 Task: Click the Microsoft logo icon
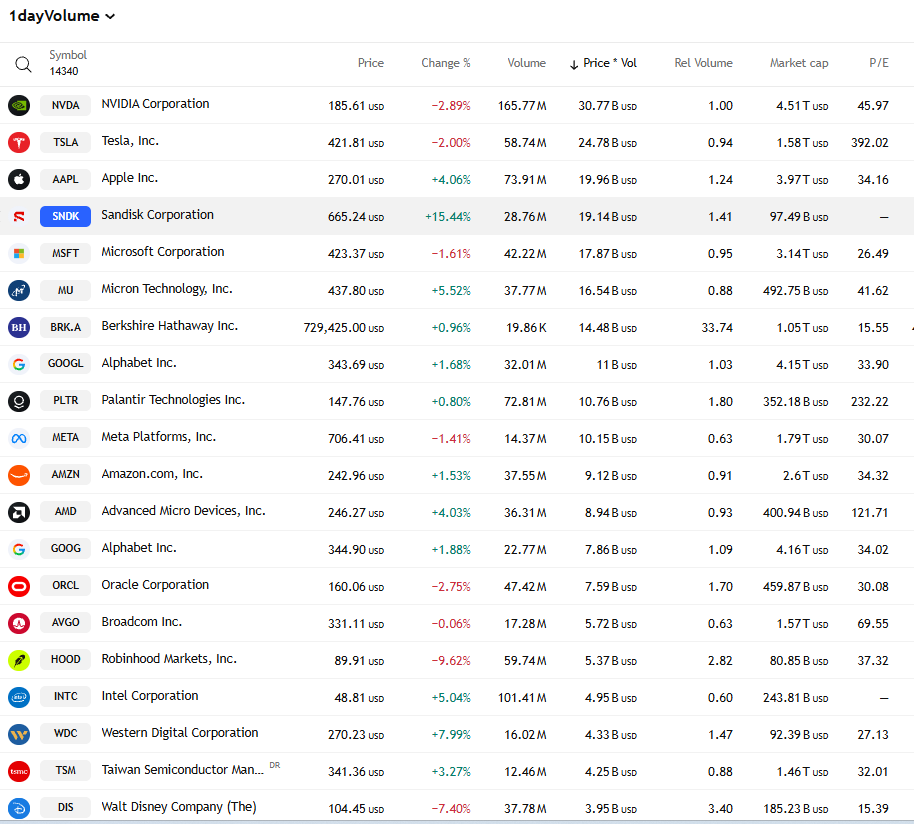(x=19, y=253)
